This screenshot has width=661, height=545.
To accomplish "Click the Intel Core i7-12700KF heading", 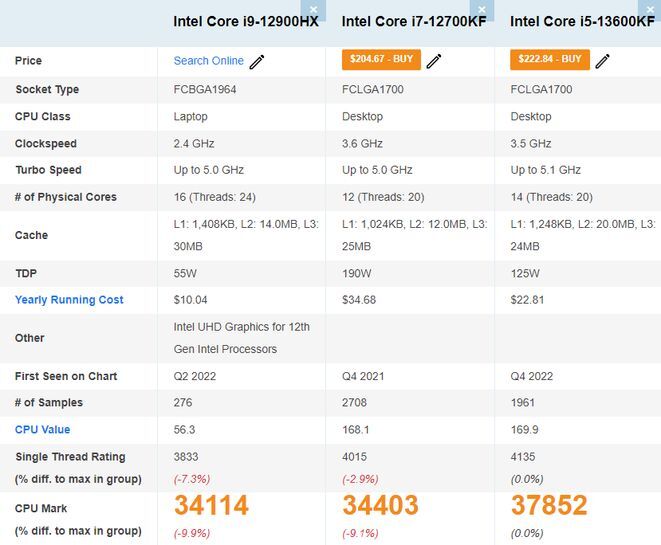I will tap(414, 22).
